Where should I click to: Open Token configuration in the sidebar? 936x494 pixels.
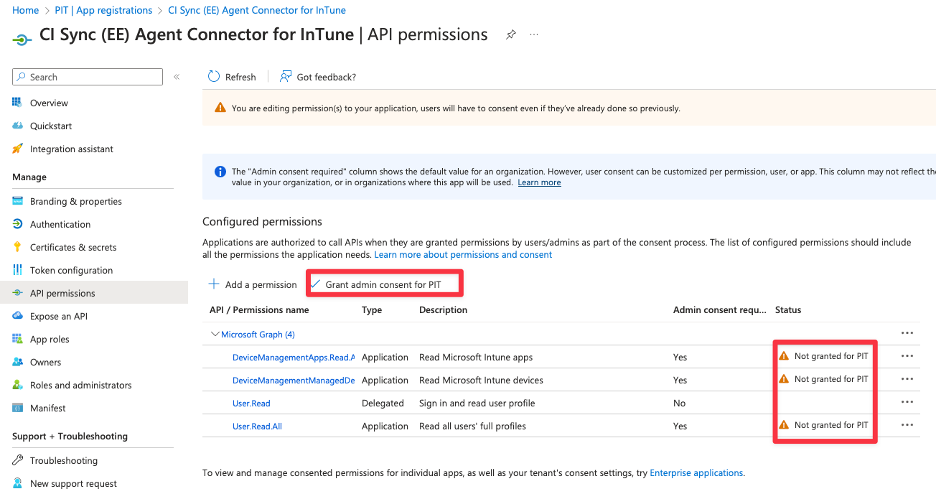pyautogui.click(x=71, y=270)
